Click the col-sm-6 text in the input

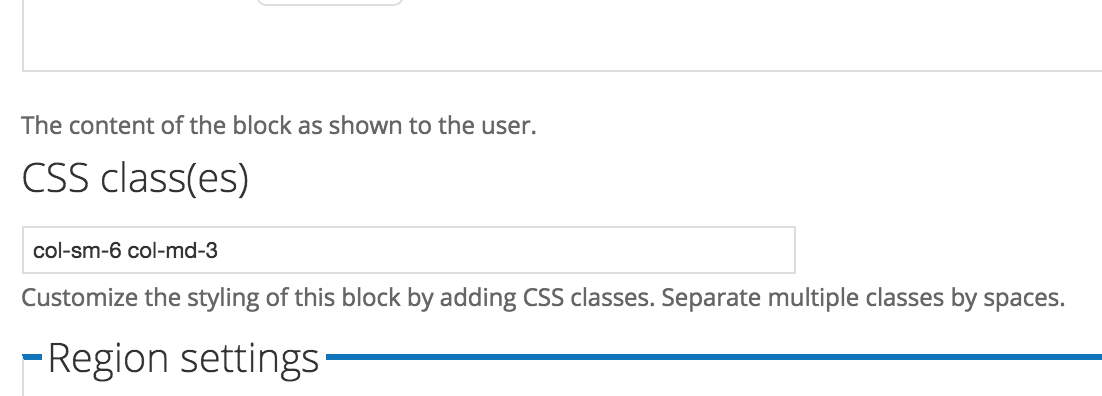pos(78,250)
